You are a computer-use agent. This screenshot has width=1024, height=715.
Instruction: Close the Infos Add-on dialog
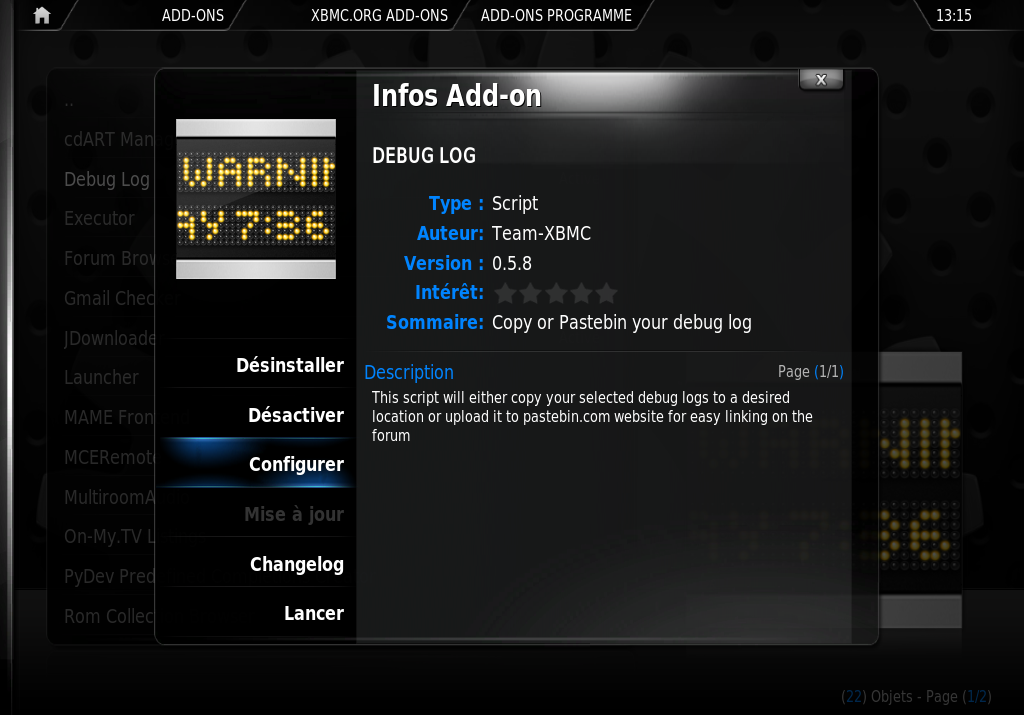[822, 80]
